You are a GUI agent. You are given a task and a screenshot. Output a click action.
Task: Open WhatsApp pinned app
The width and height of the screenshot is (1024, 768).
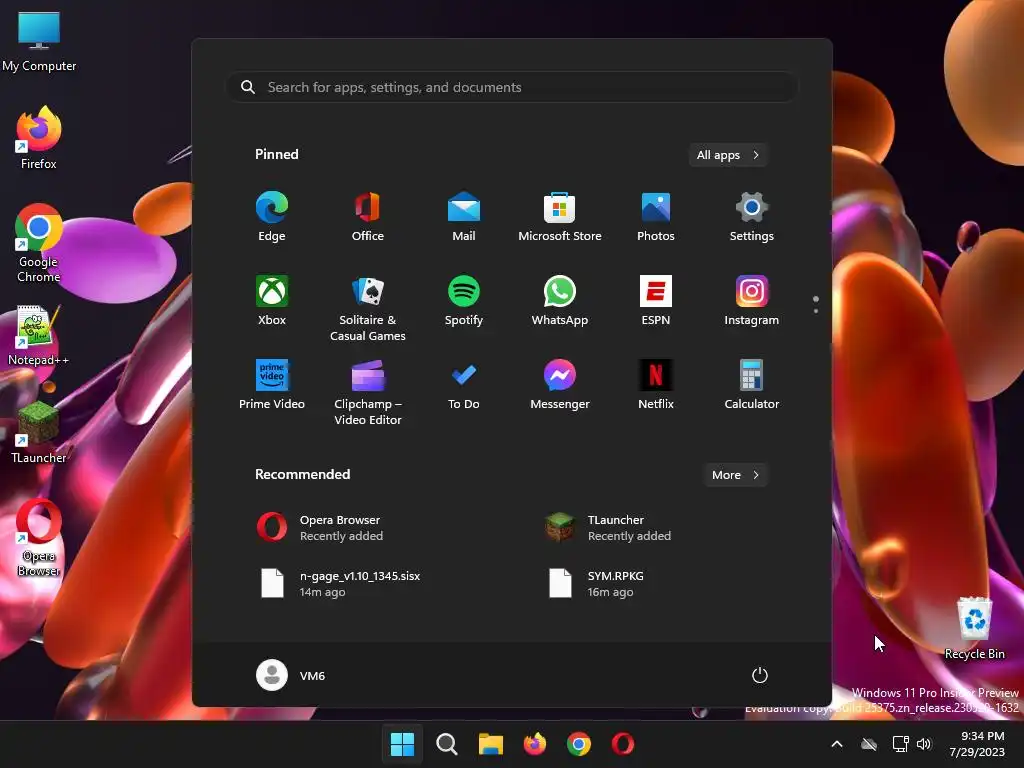tap(560, 301)
